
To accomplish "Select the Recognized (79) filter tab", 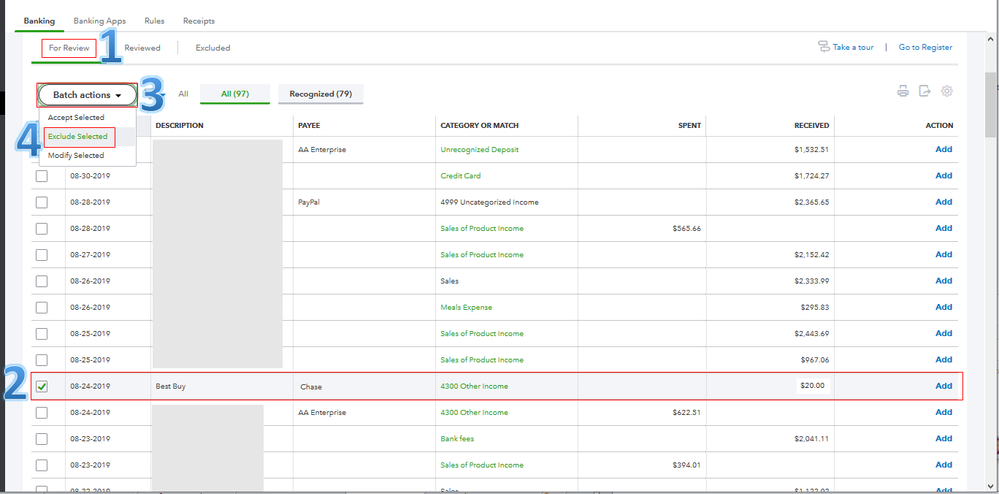I will pyautogui.click(x=320, y=94).
